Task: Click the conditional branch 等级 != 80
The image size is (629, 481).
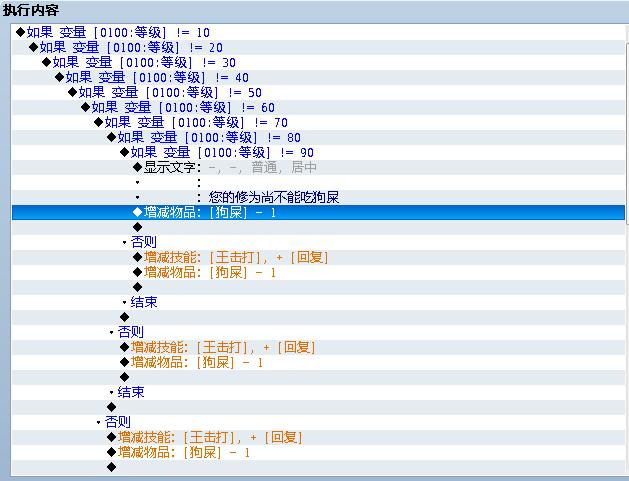Action: click(318, 138)
